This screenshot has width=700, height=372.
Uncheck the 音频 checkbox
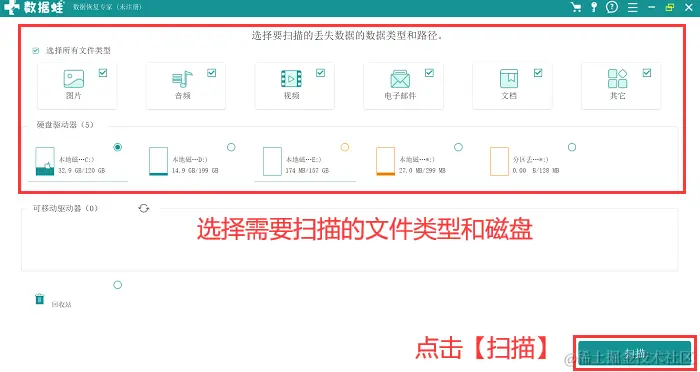[212, 73]
